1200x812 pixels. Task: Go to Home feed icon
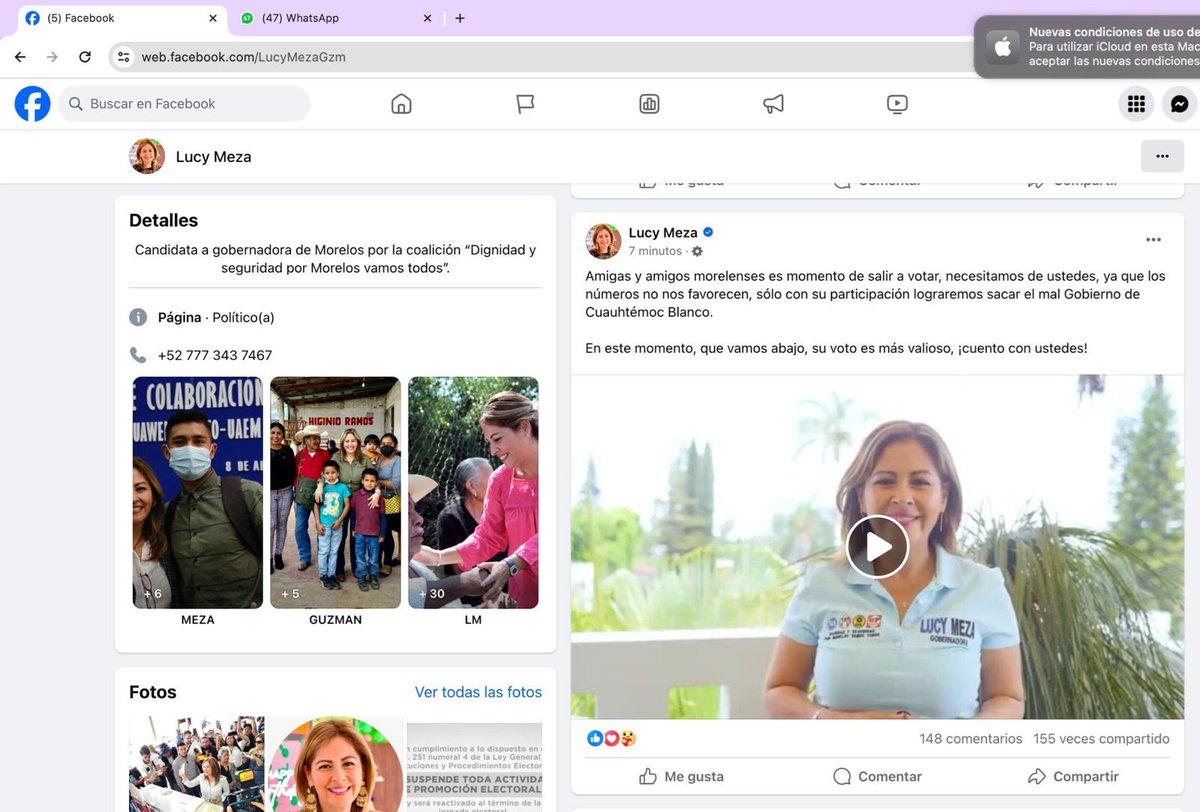click(x=401, y=104)
